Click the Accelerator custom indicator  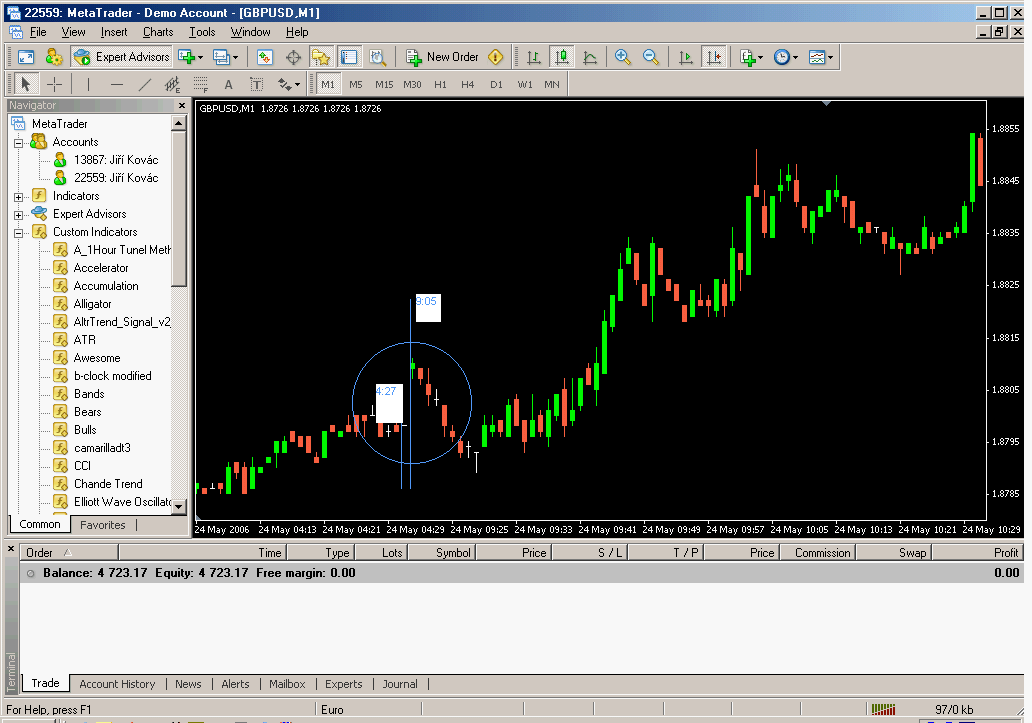101,268
